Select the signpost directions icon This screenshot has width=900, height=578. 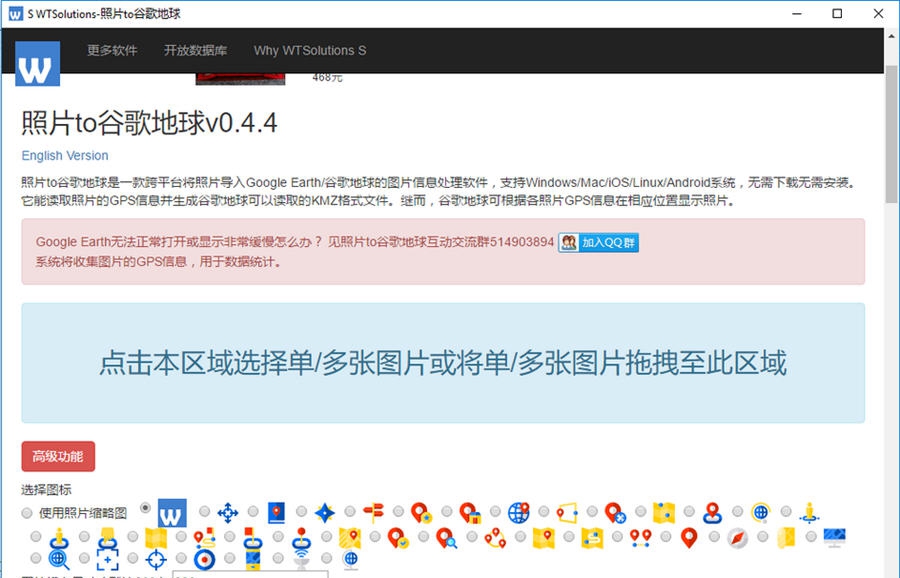tap(371, 512)
